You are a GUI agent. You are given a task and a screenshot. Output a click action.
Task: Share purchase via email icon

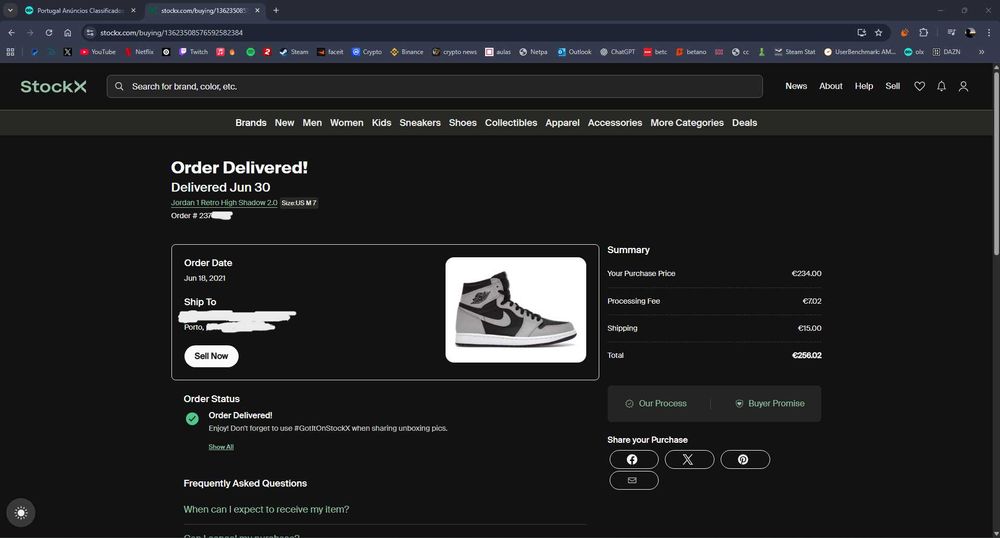point(633,480)
